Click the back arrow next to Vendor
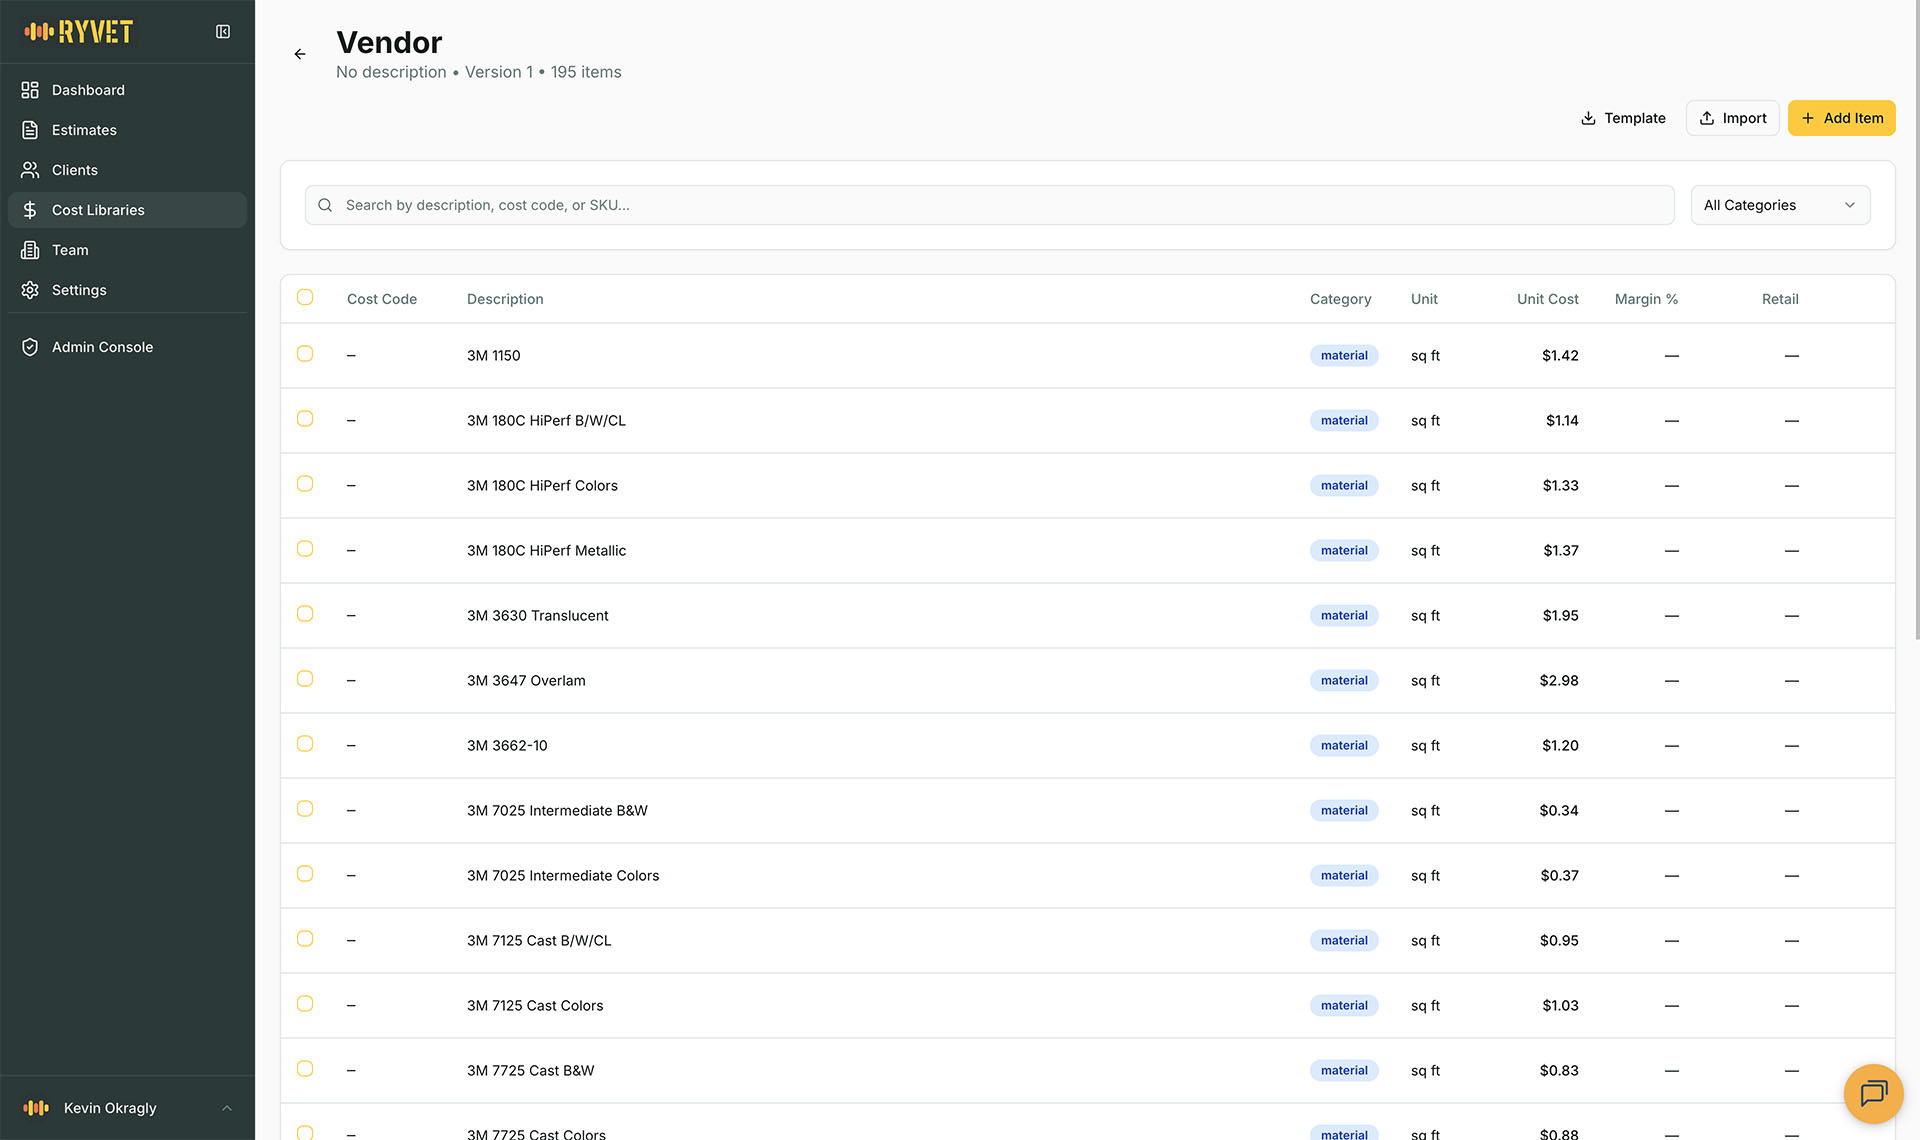Screen dimensions: 1920x1140 coord(299,54)
